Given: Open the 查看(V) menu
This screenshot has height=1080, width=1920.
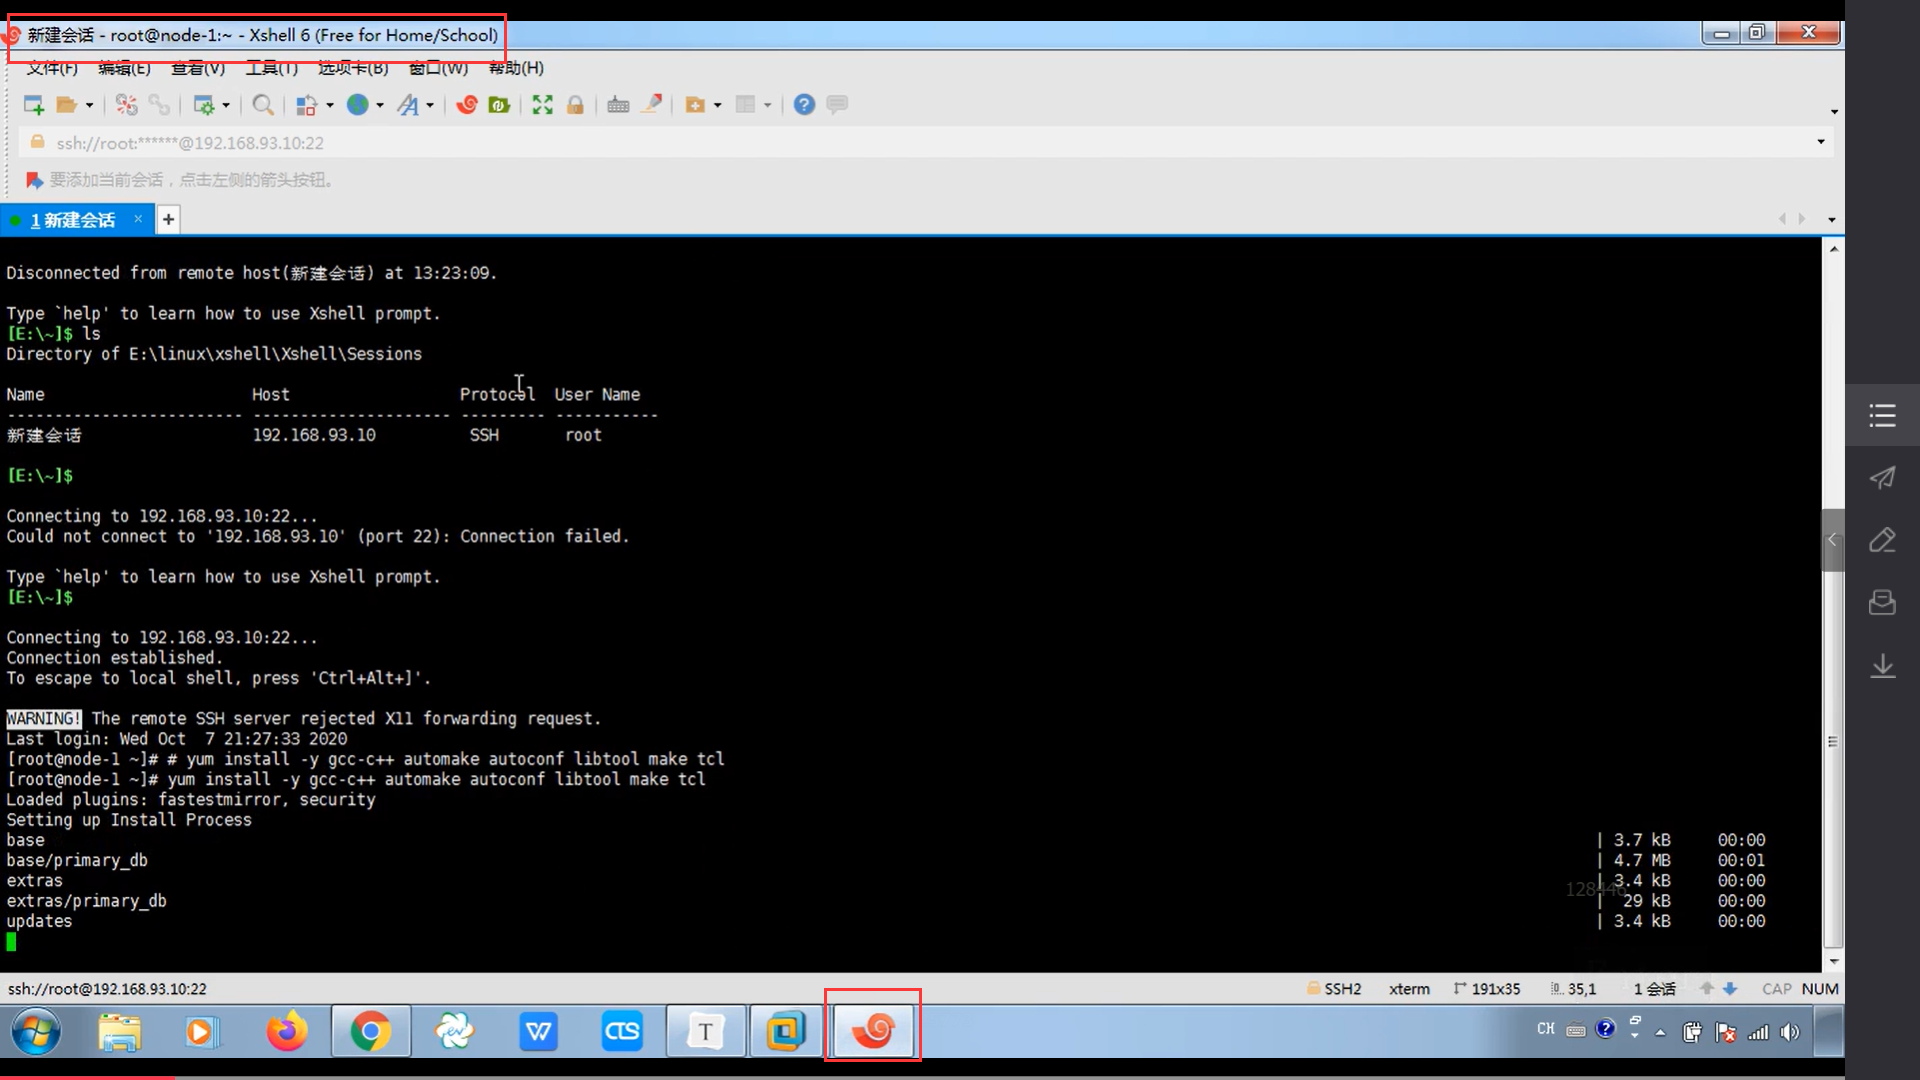Looking at the screenshot, I should point(198,68).
